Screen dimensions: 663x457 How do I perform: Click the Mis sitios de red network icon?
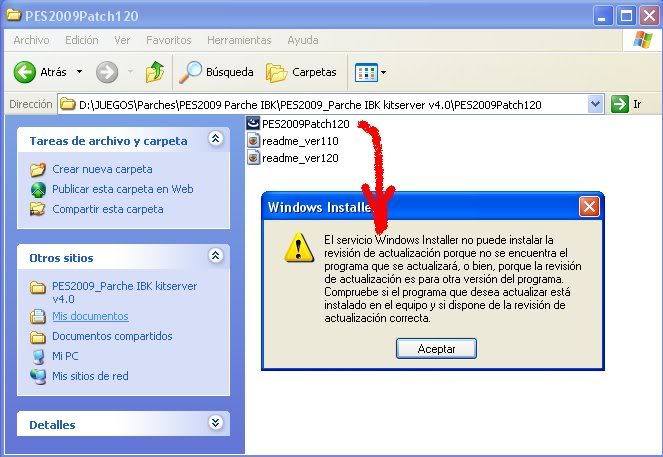[38, 376]
